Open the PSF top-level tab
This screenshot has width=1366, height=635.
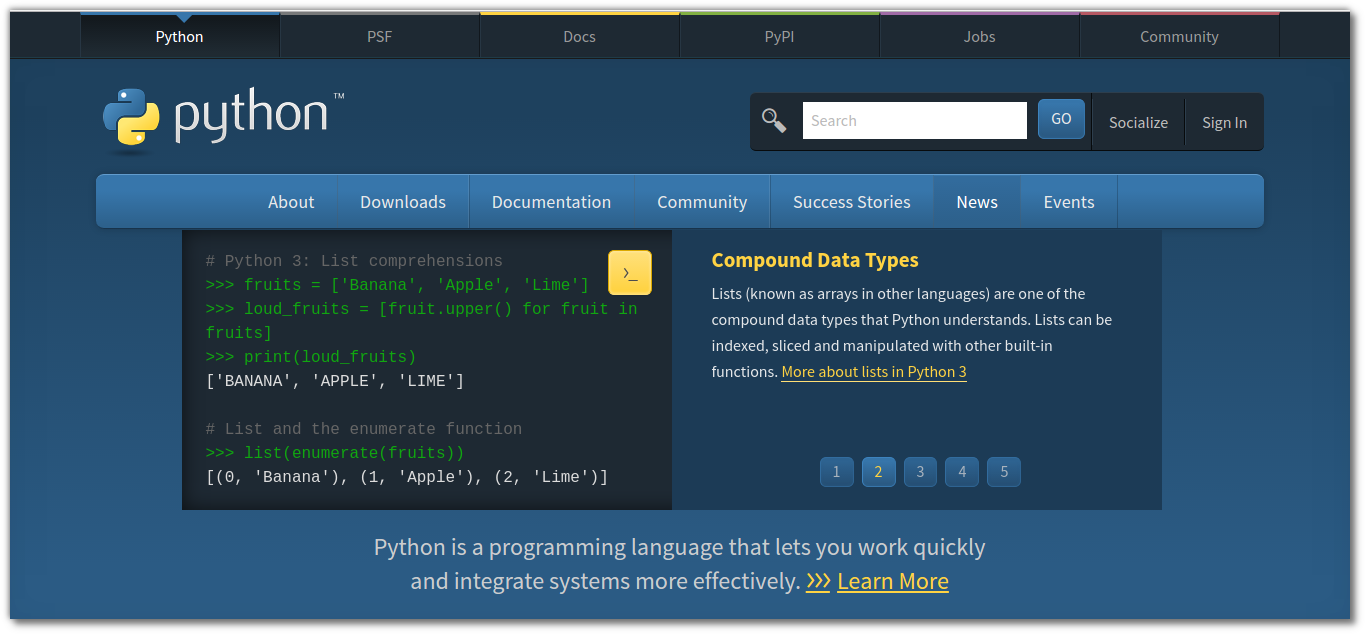380,36
